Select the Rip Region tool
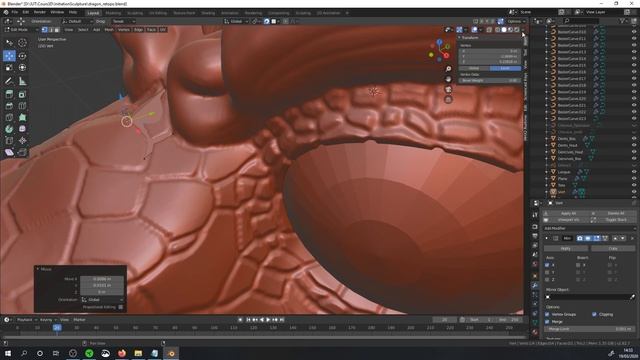This screenshot has width=640, height=360. point(22,152)
